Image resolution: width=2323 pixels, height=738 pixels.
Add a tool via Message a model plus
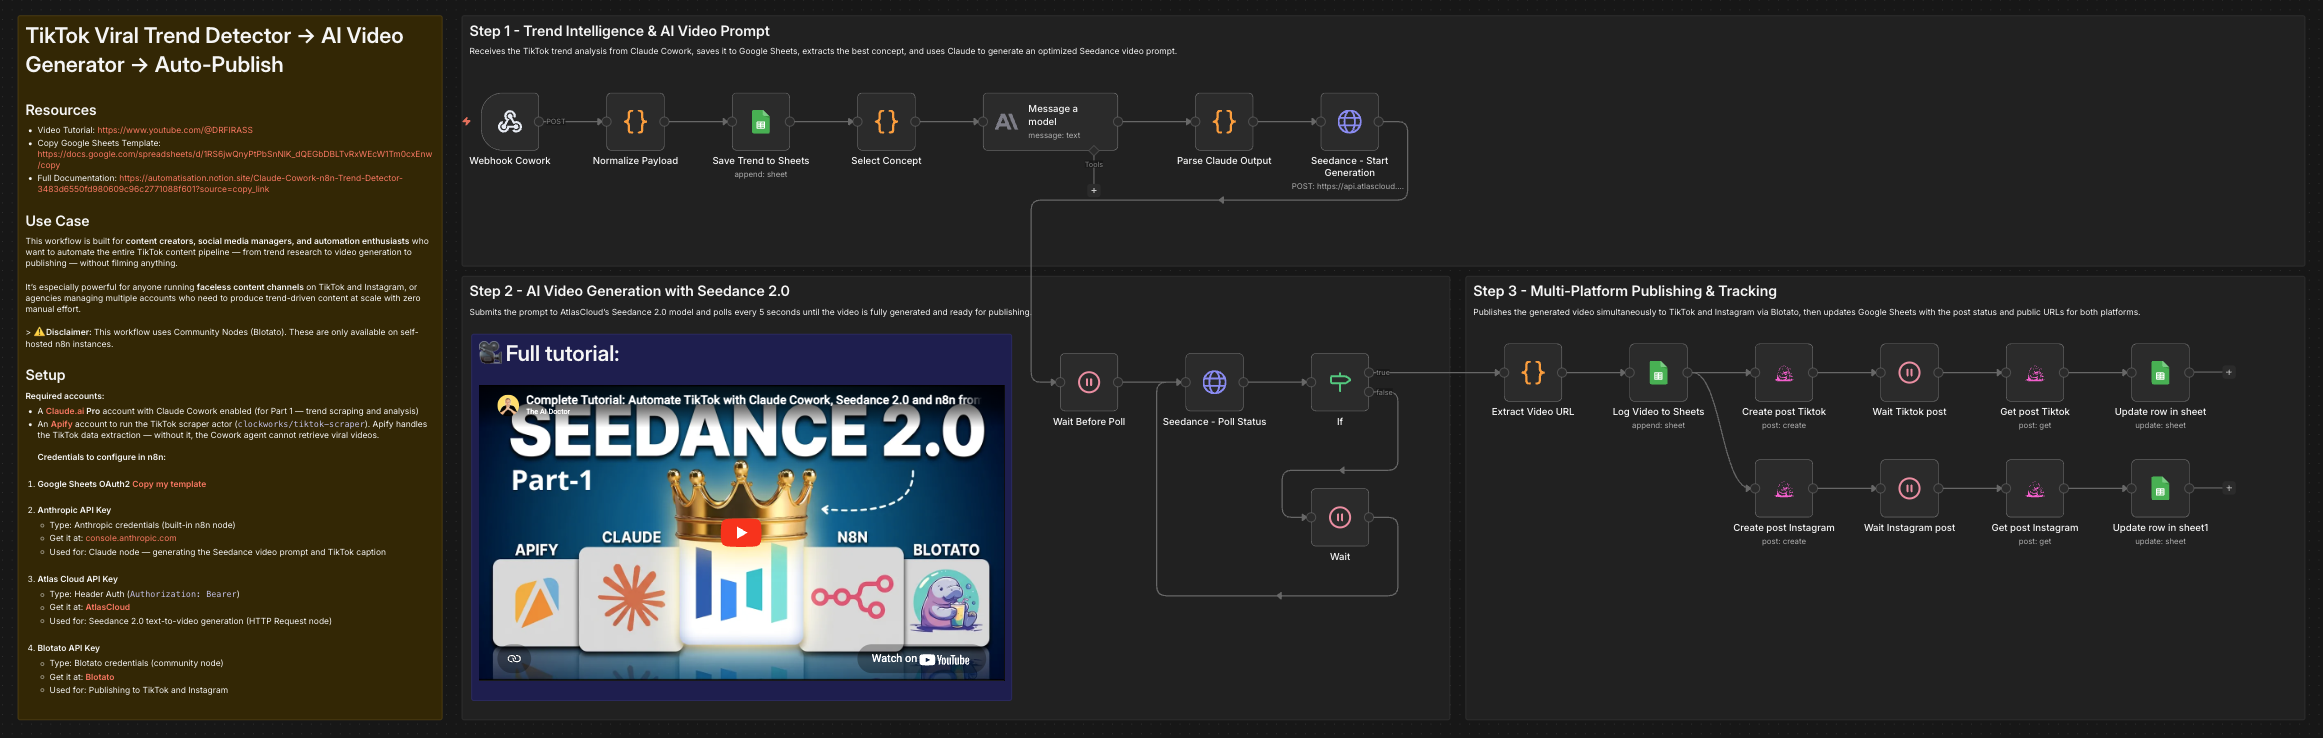[x=1094, y=190]
